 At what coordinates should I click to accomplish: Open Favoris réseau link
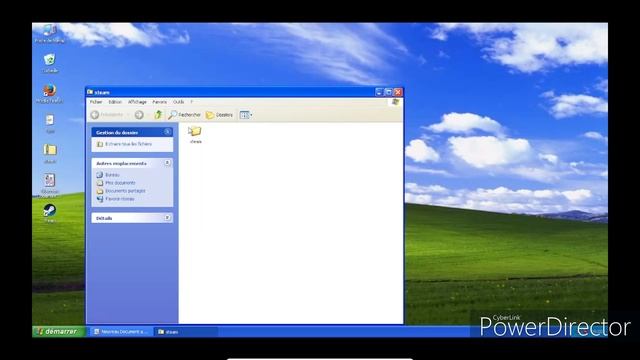pyautogui.click(x=116, y=199)
